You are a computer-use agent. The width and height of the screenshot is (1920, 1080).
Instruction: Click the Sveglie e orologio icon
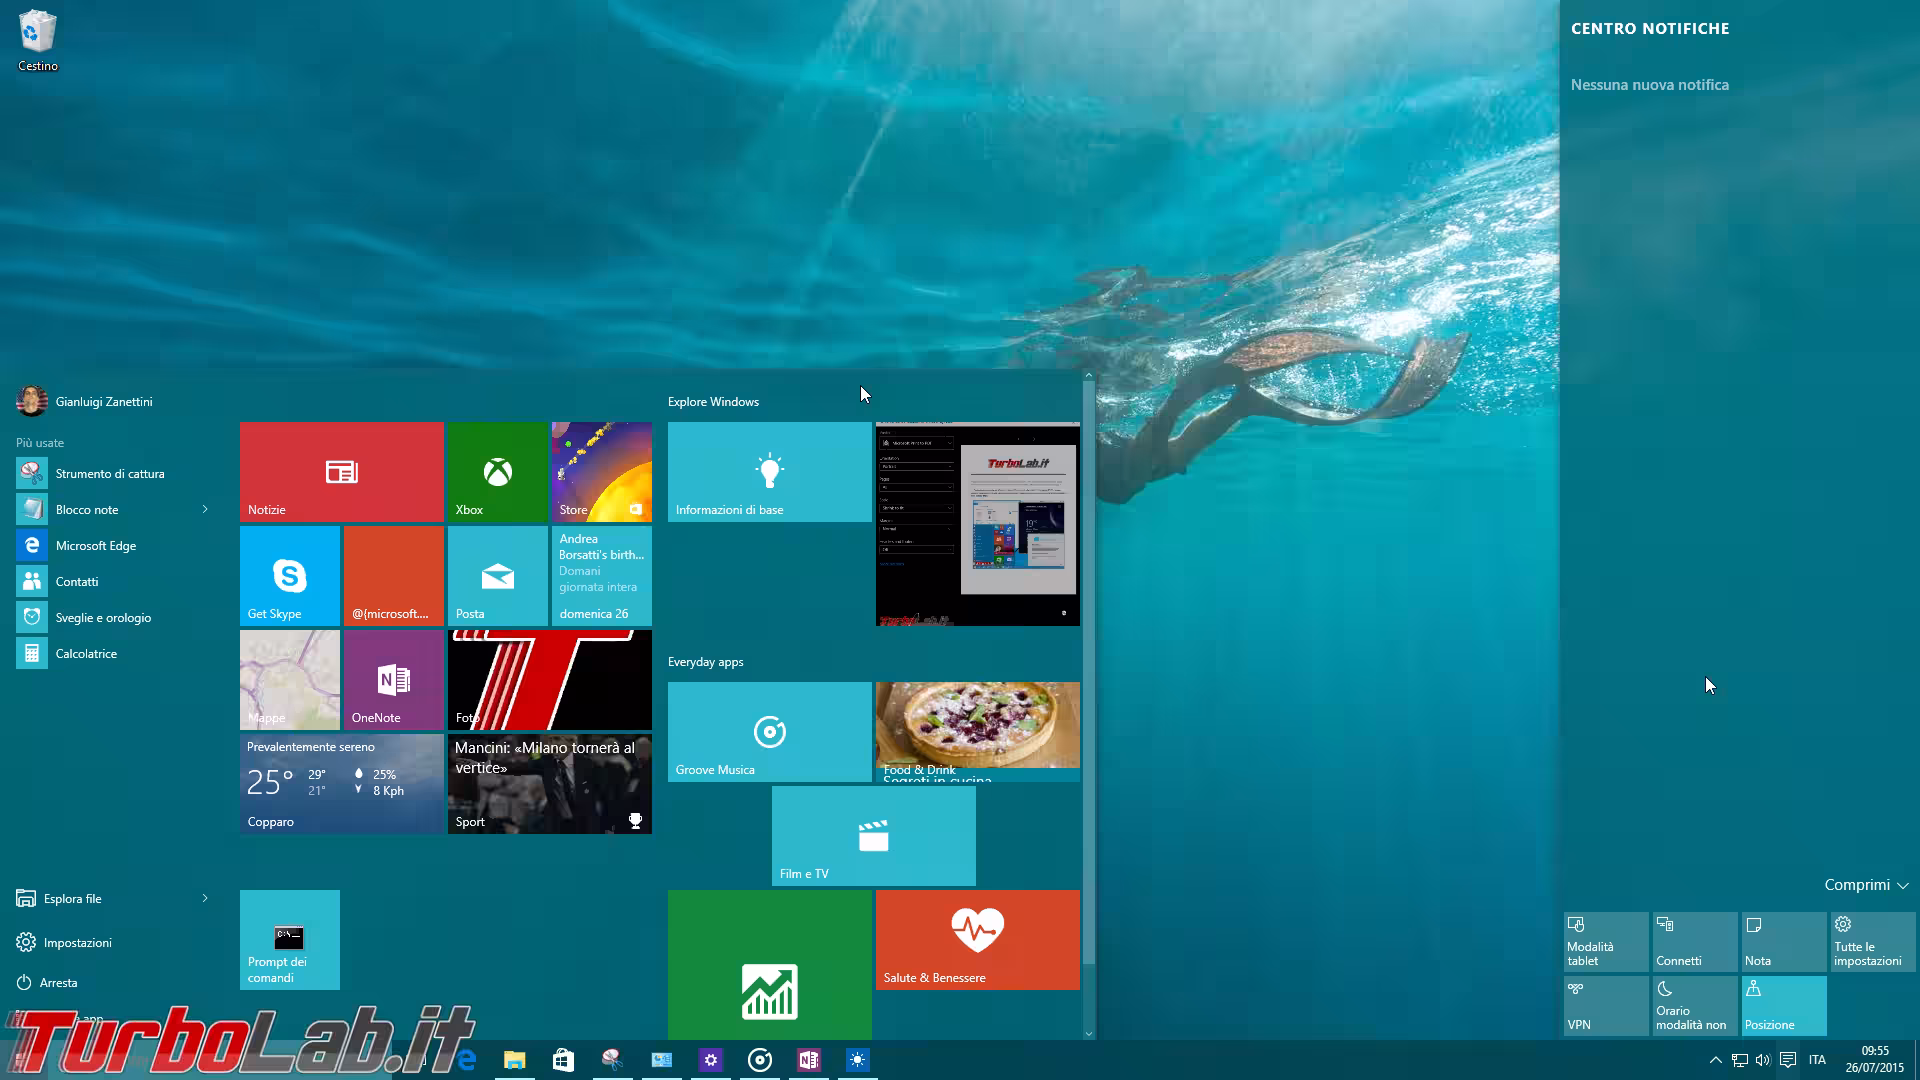pyautogui.click(x=31, y=617)
